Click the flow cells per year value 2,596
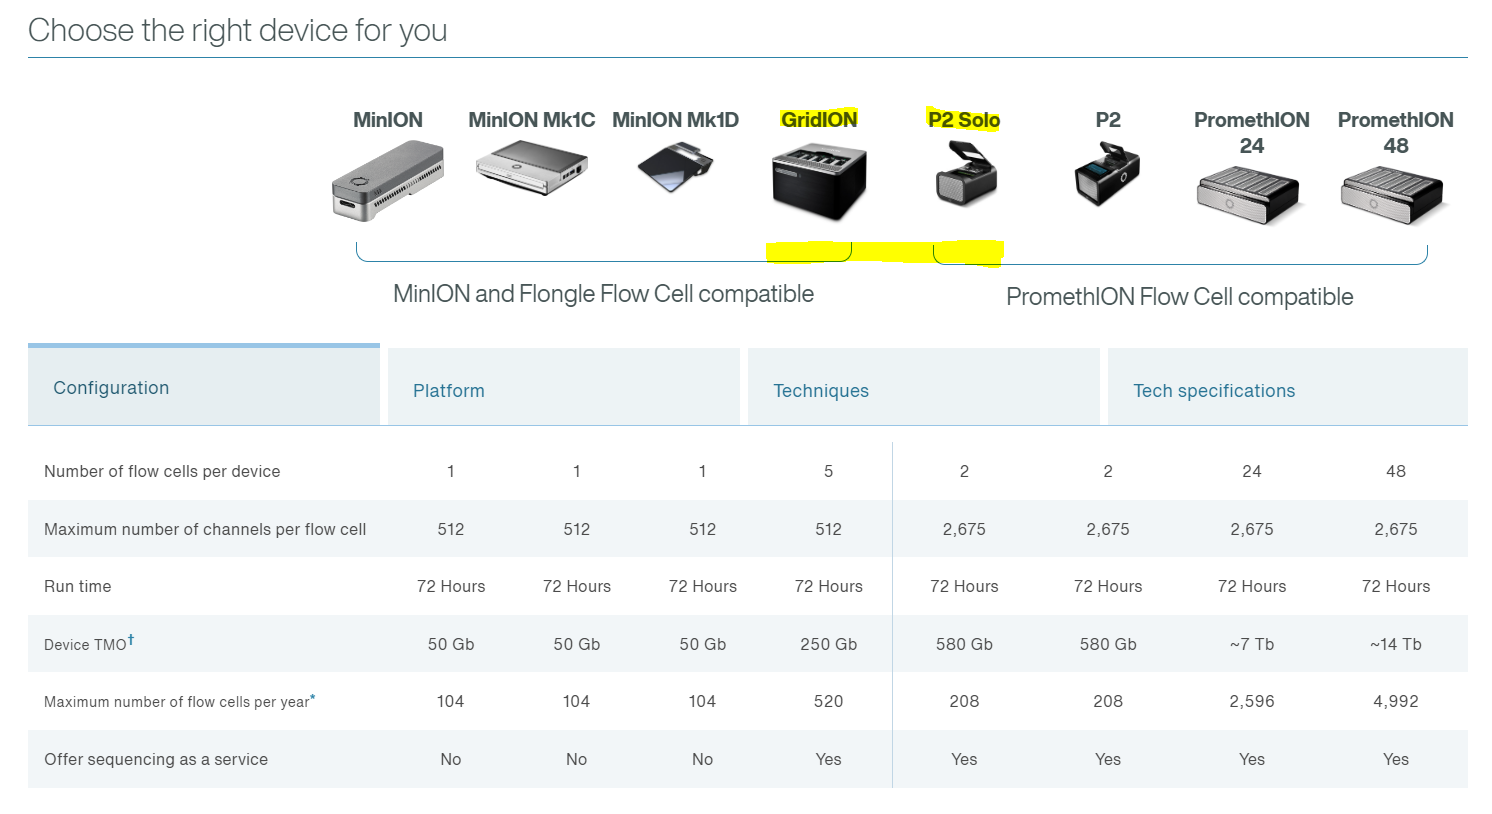 pos(1252,701)
